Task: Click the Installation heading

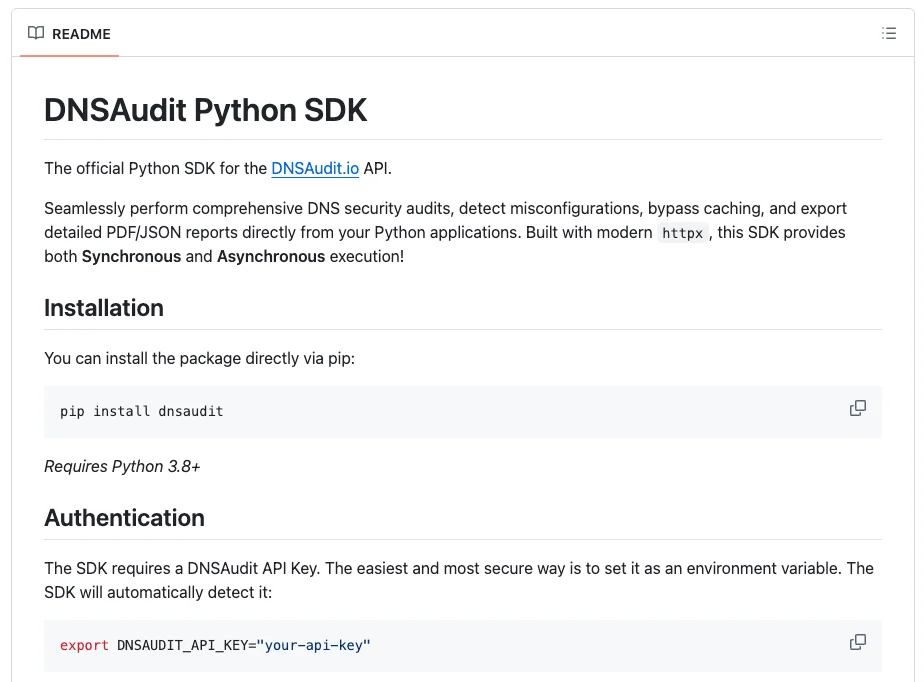Action: coord(104,308)
